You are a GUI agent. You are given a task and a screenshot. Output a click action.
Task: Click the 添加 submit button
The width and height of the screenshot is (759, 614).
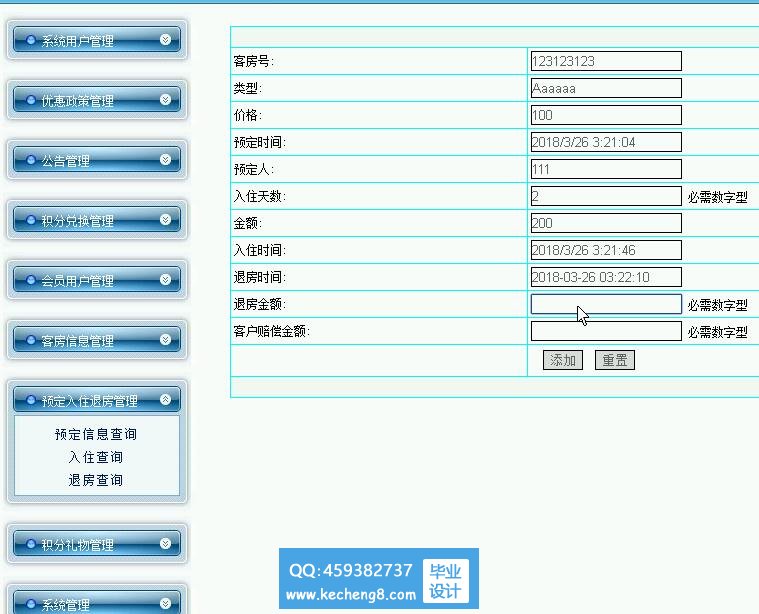coord(562,360)
